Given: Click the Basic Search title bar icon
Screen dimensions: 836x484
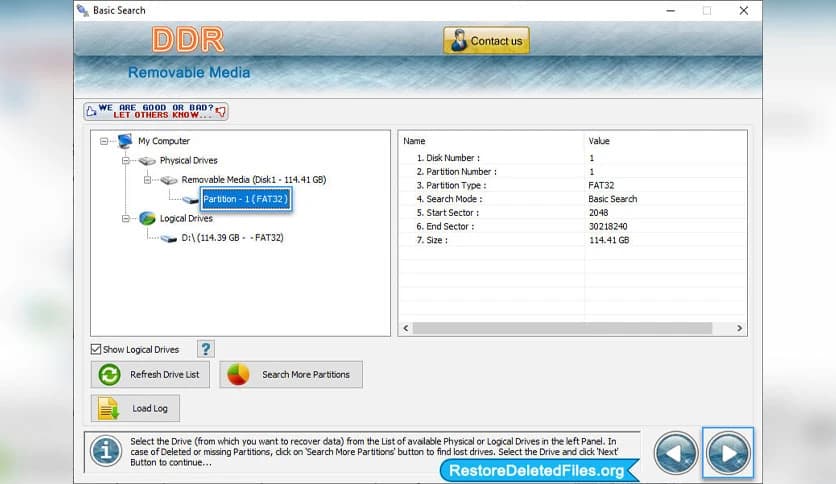Looking at the screenshot, I should 83,10.
